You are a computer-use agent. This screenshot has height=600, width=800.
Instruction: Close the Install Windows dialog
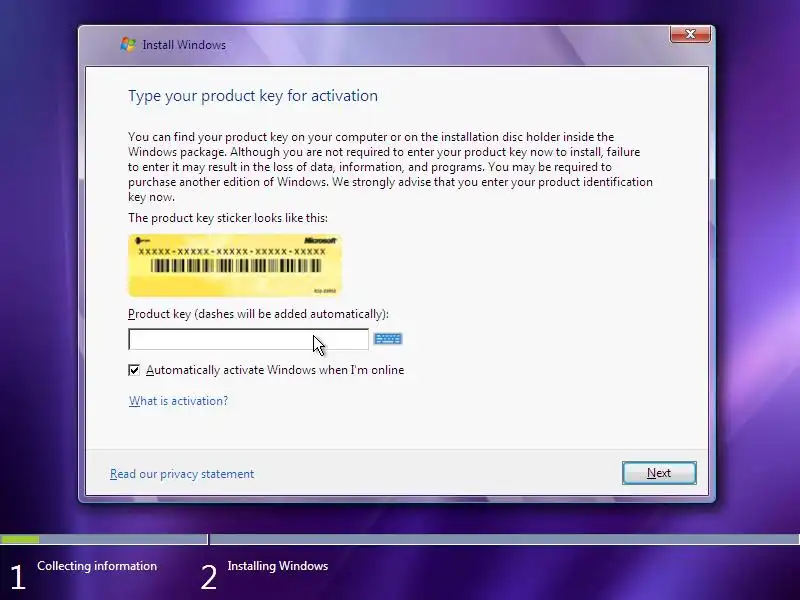pos(690,34)
